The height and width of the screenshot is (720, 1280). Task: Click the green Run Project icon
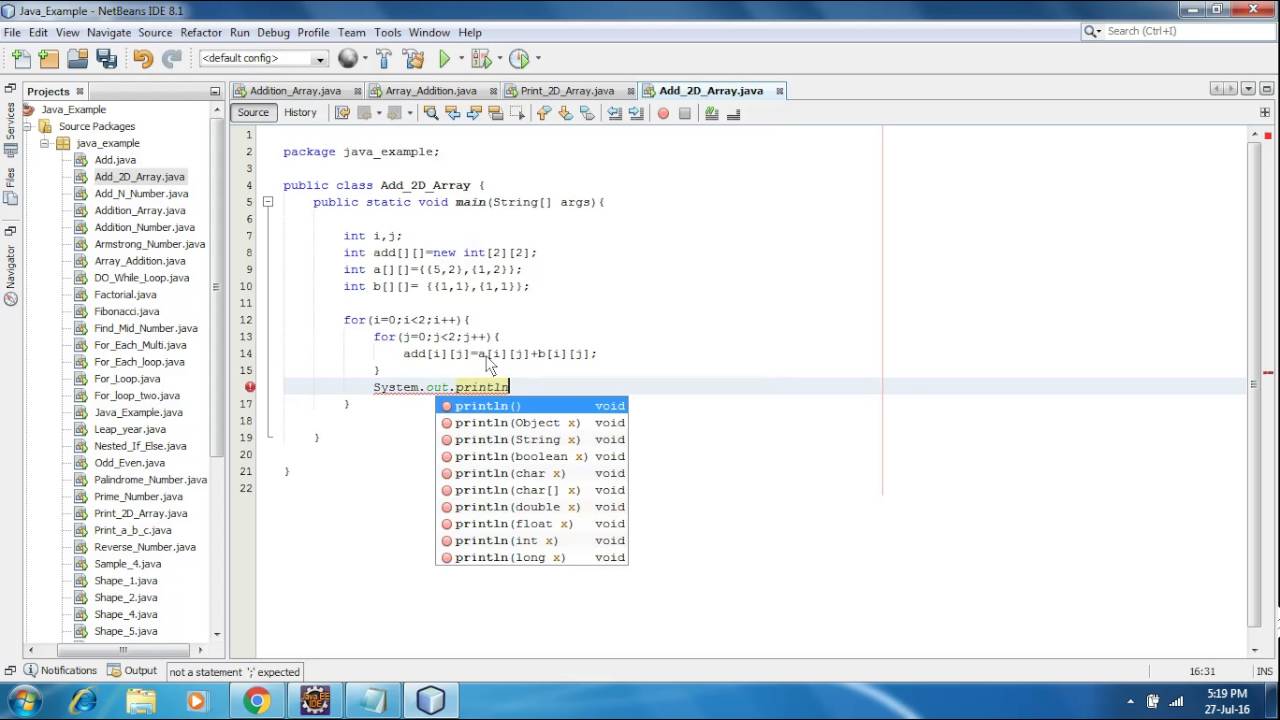point(444,59)
